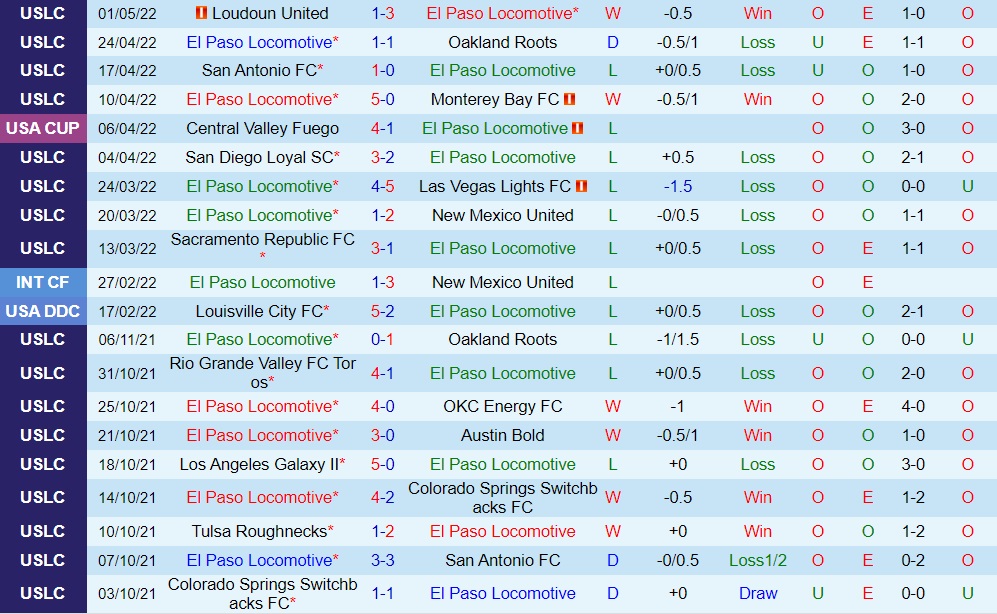Click the red card icon next to Monterey Bay FC
Viewport: 997px width, 614px height.
click(569, 100)
